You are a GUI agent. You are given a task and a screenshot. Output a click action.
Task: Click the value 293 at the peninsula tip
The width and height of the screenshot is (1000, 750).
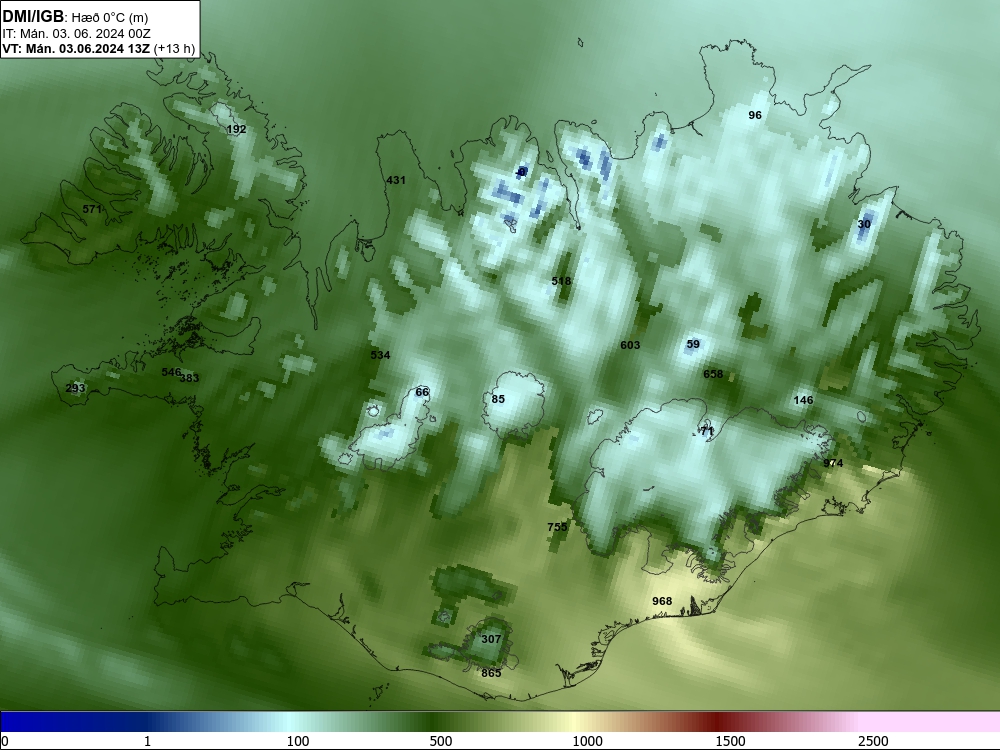tap(75, 388)
